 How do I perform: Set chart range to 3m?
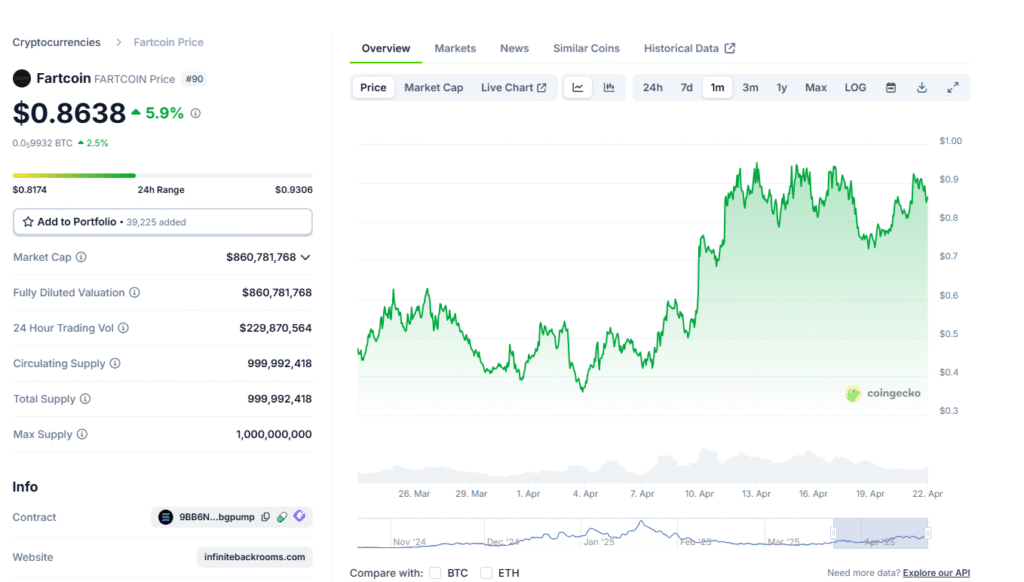pyautogui.click(x=750, y=88)
